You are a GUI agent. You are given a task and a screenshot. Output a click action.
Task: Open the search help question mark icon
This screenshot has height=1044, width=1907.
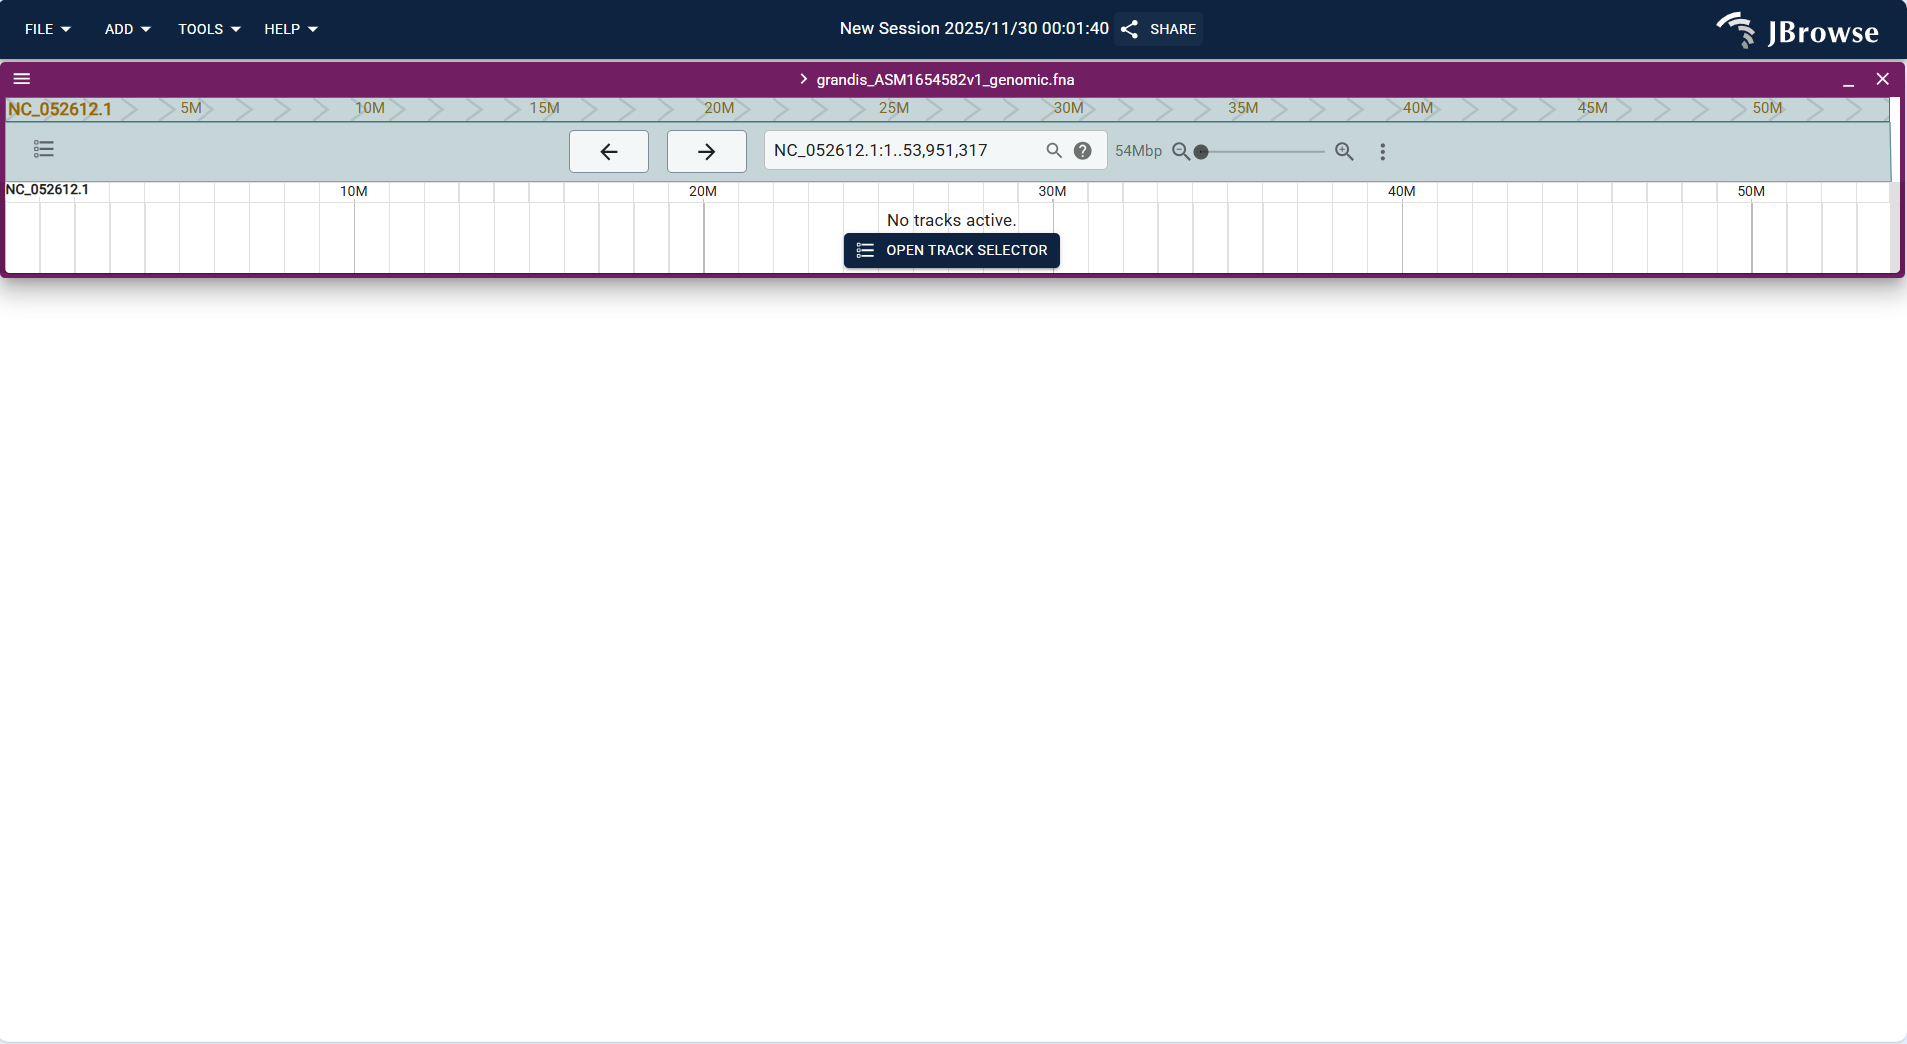tap(1084, 151)
